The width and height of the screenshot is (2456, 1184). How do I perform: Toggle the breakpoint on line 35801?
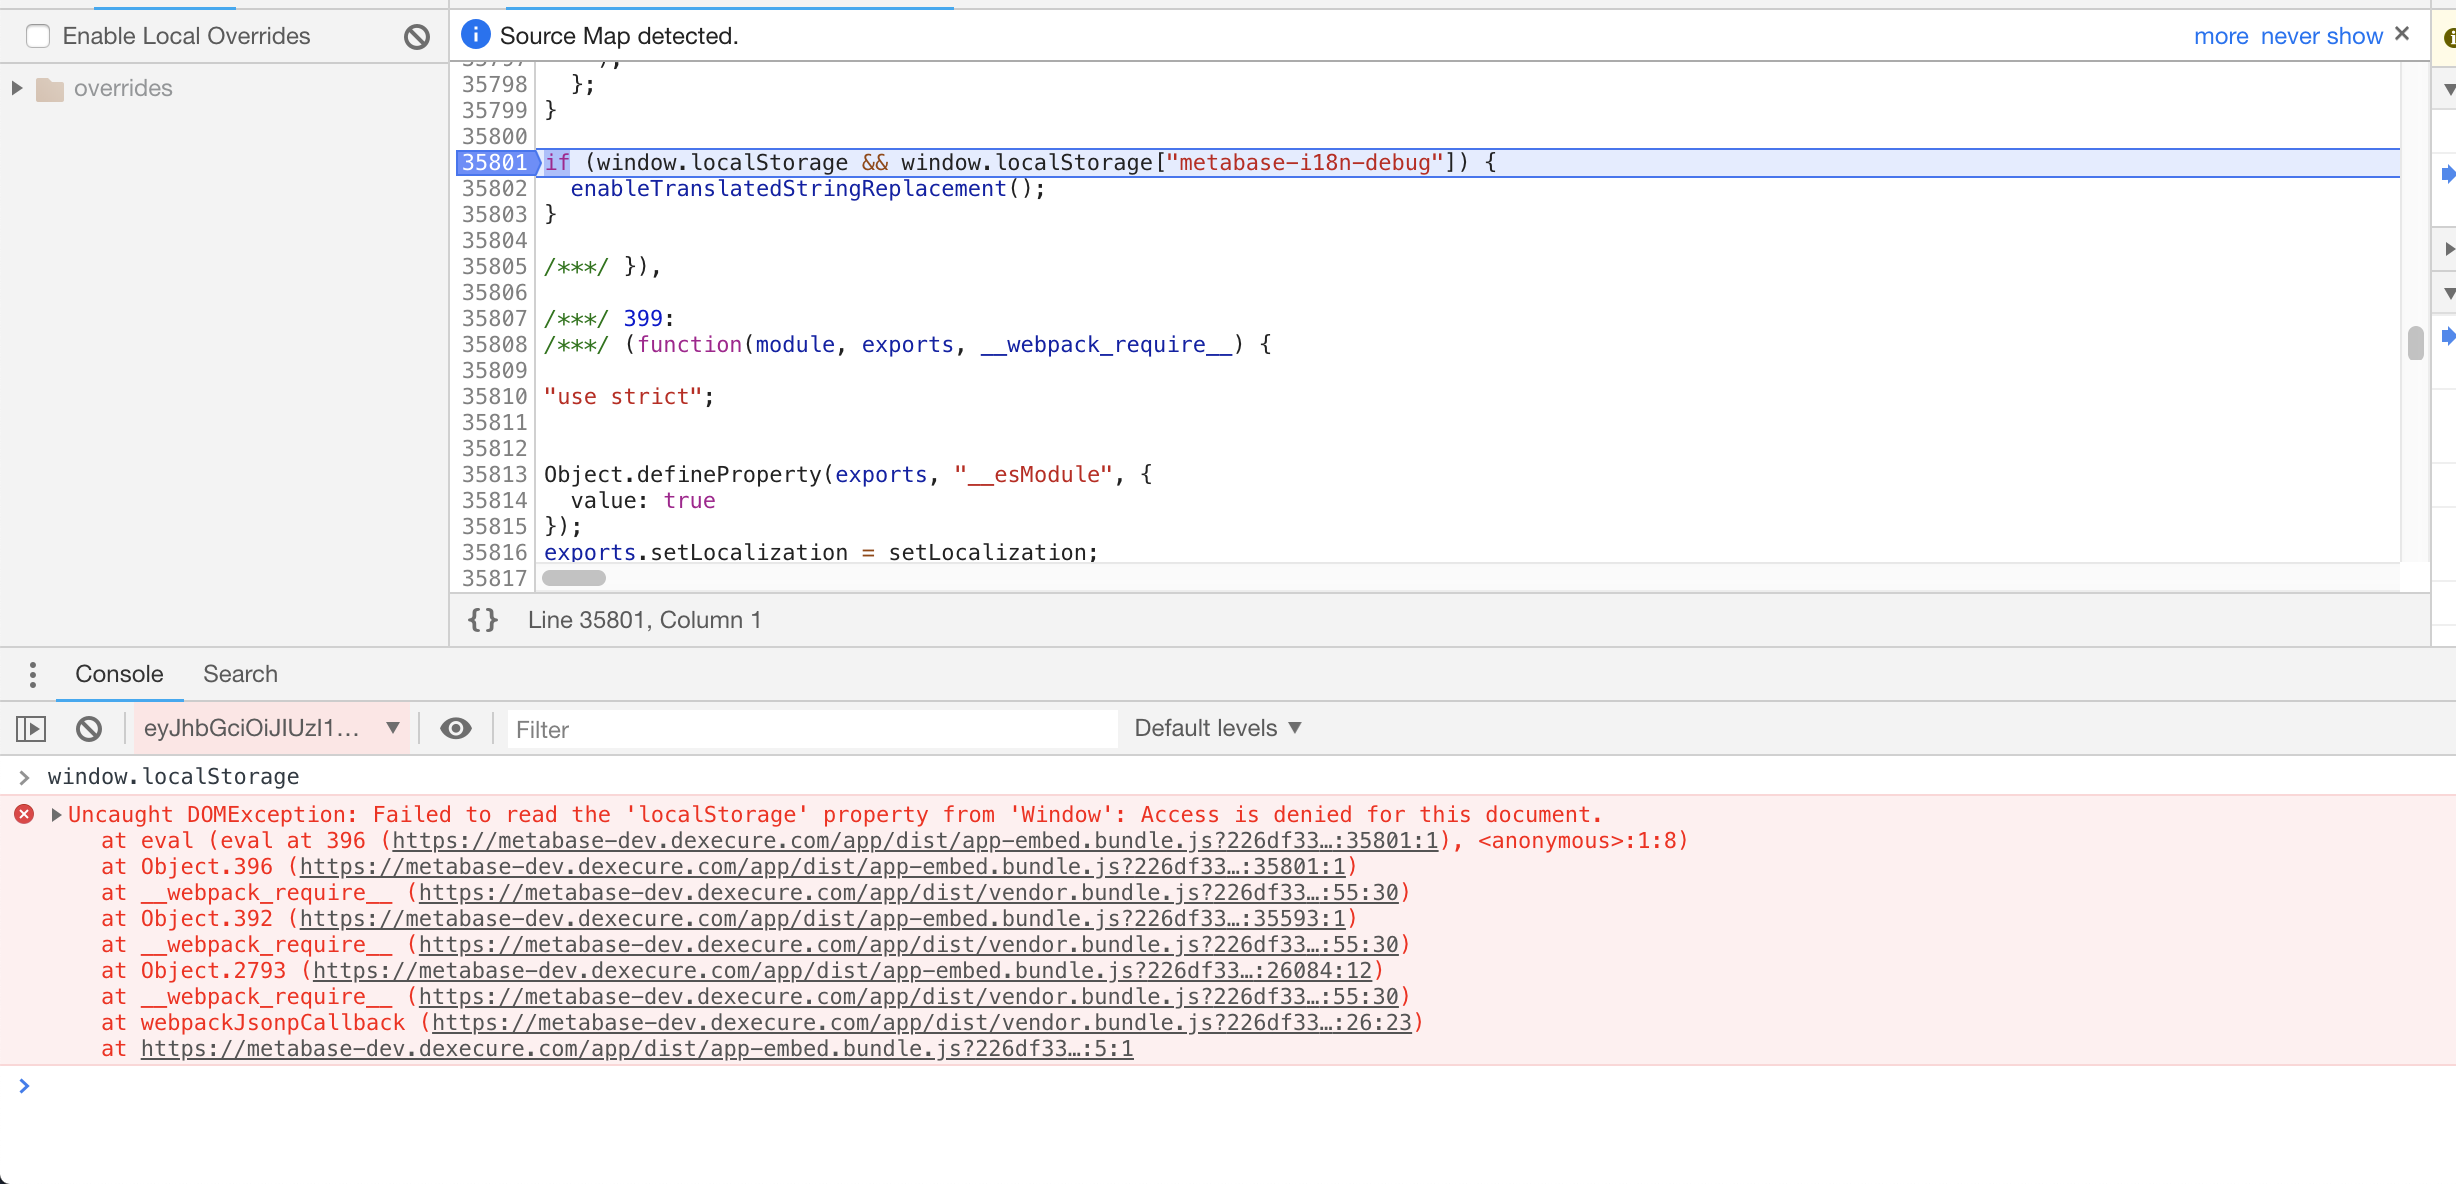[495, 162]
